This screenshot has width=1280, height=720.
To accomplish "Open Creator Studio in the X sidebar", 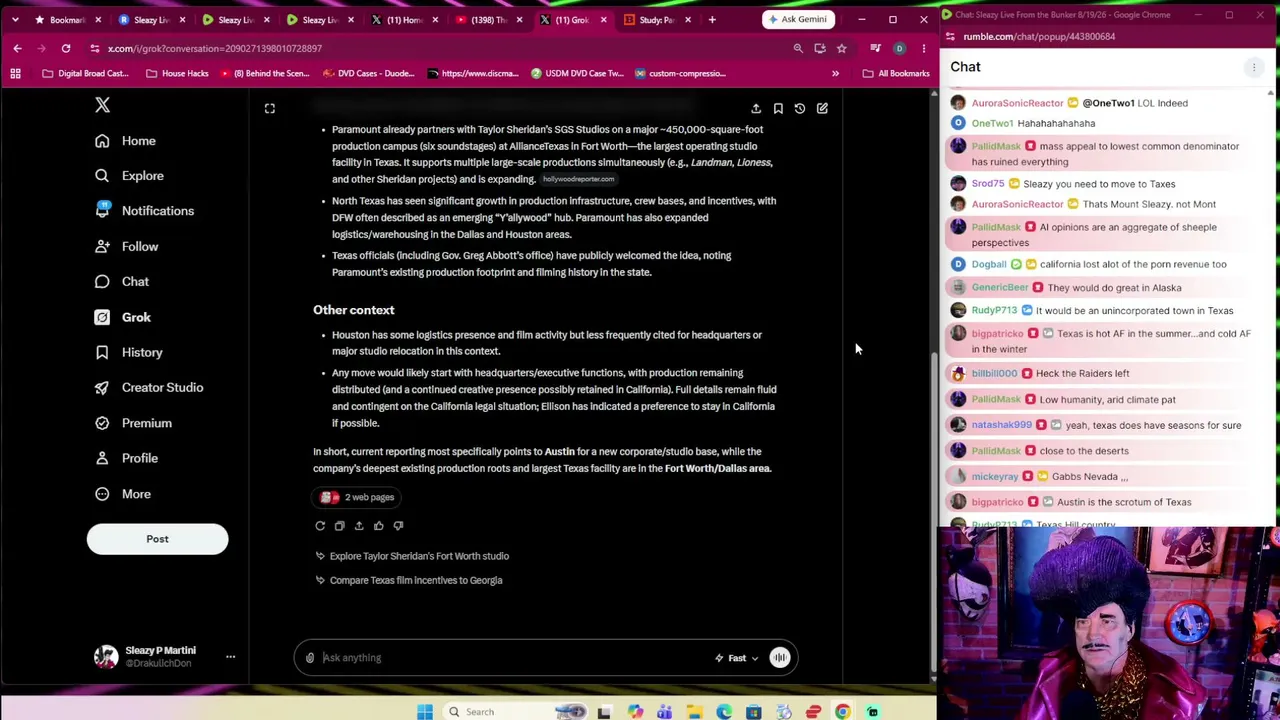I will pyautogui.click(x=148, y=388).
